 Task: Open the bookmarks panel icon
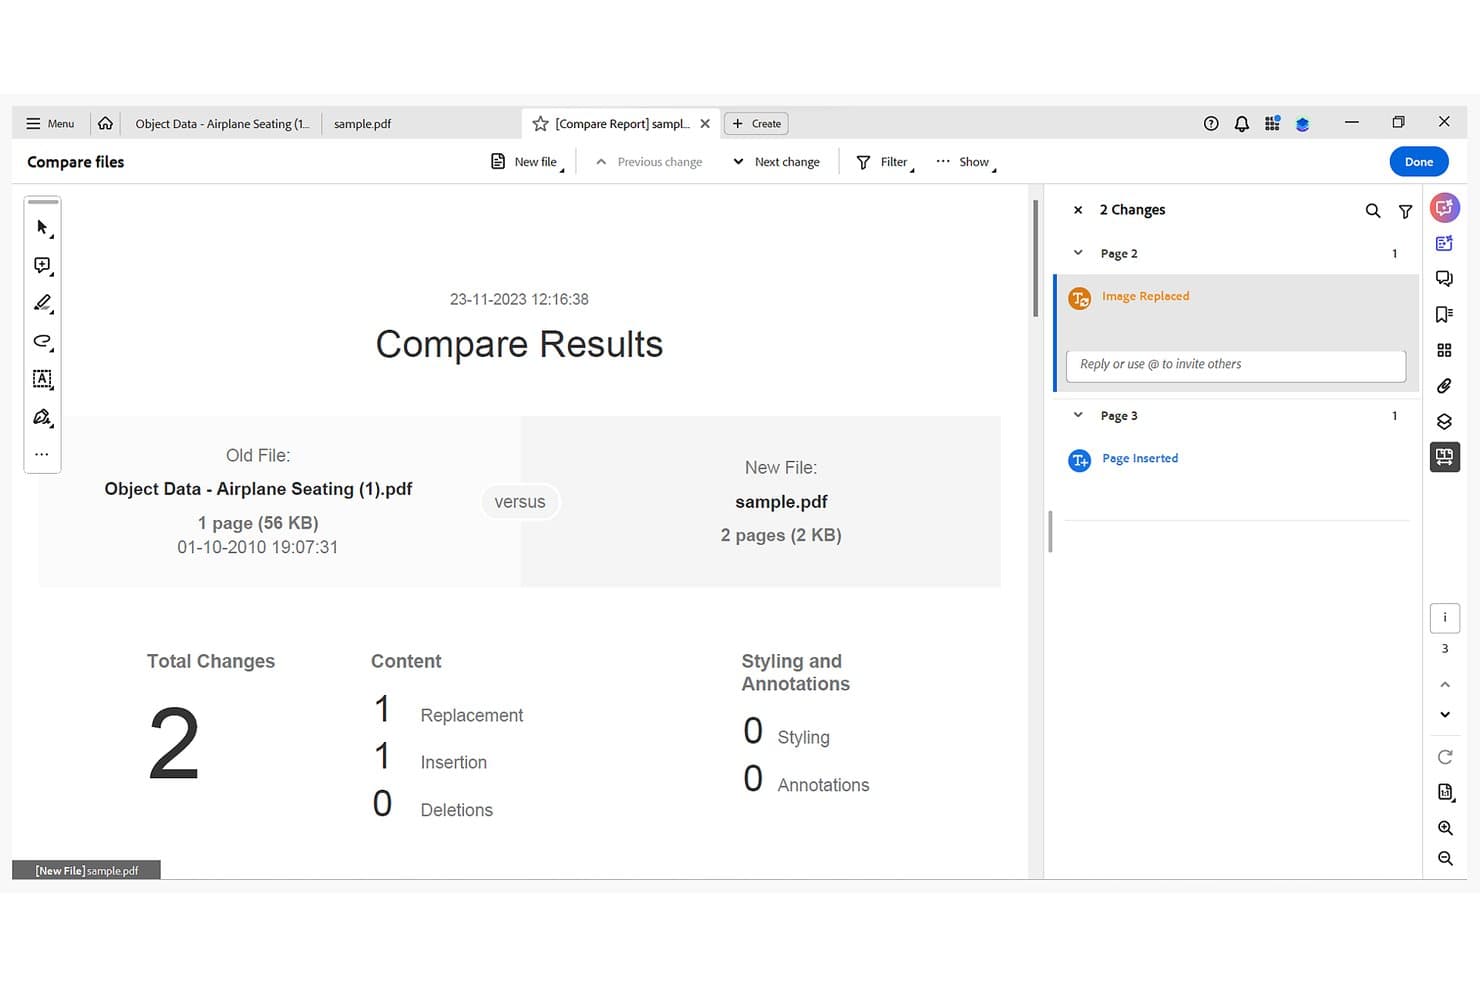[x=1444, y=314]
